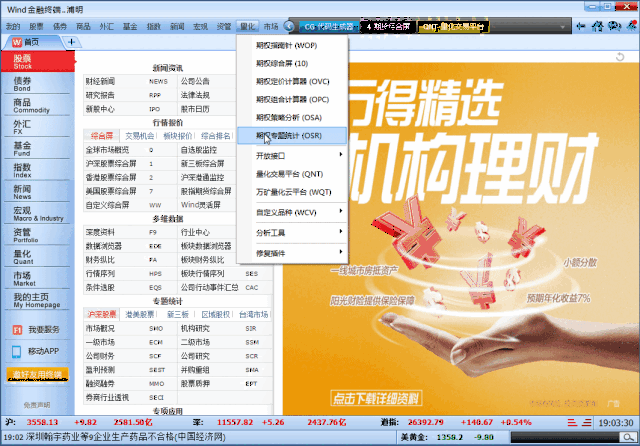
Task: Open the chat bubbles icon in toolbar
Action: [x=614, y=27]
